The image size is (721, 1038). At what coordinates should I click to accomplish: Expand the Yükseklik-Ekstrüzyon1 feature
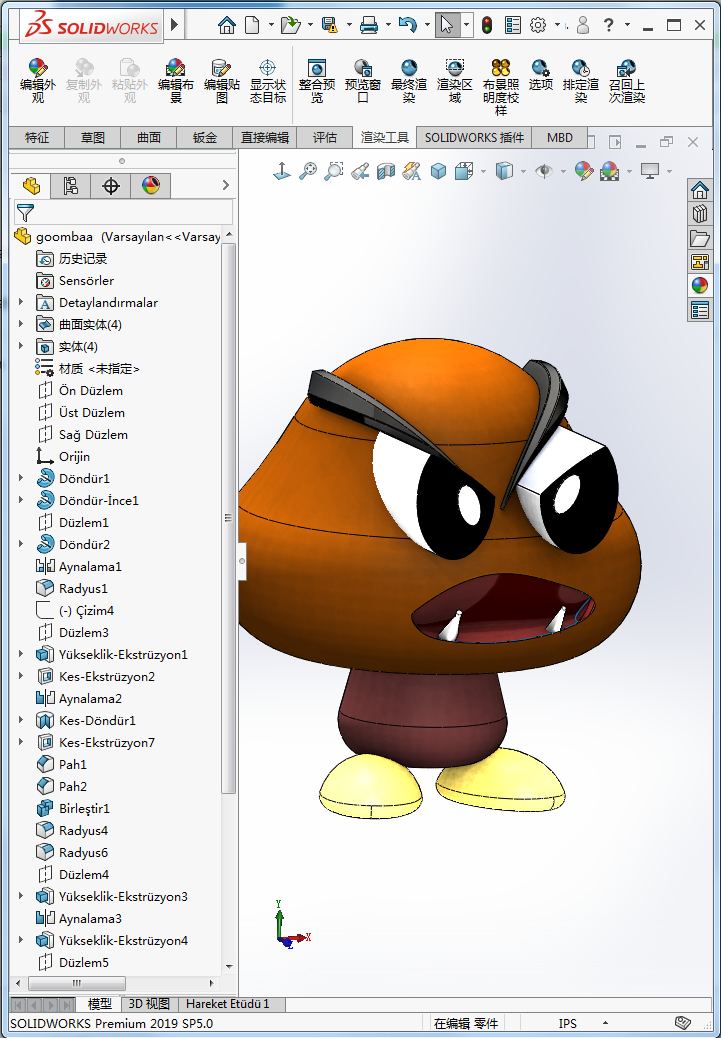click(21, 654)
